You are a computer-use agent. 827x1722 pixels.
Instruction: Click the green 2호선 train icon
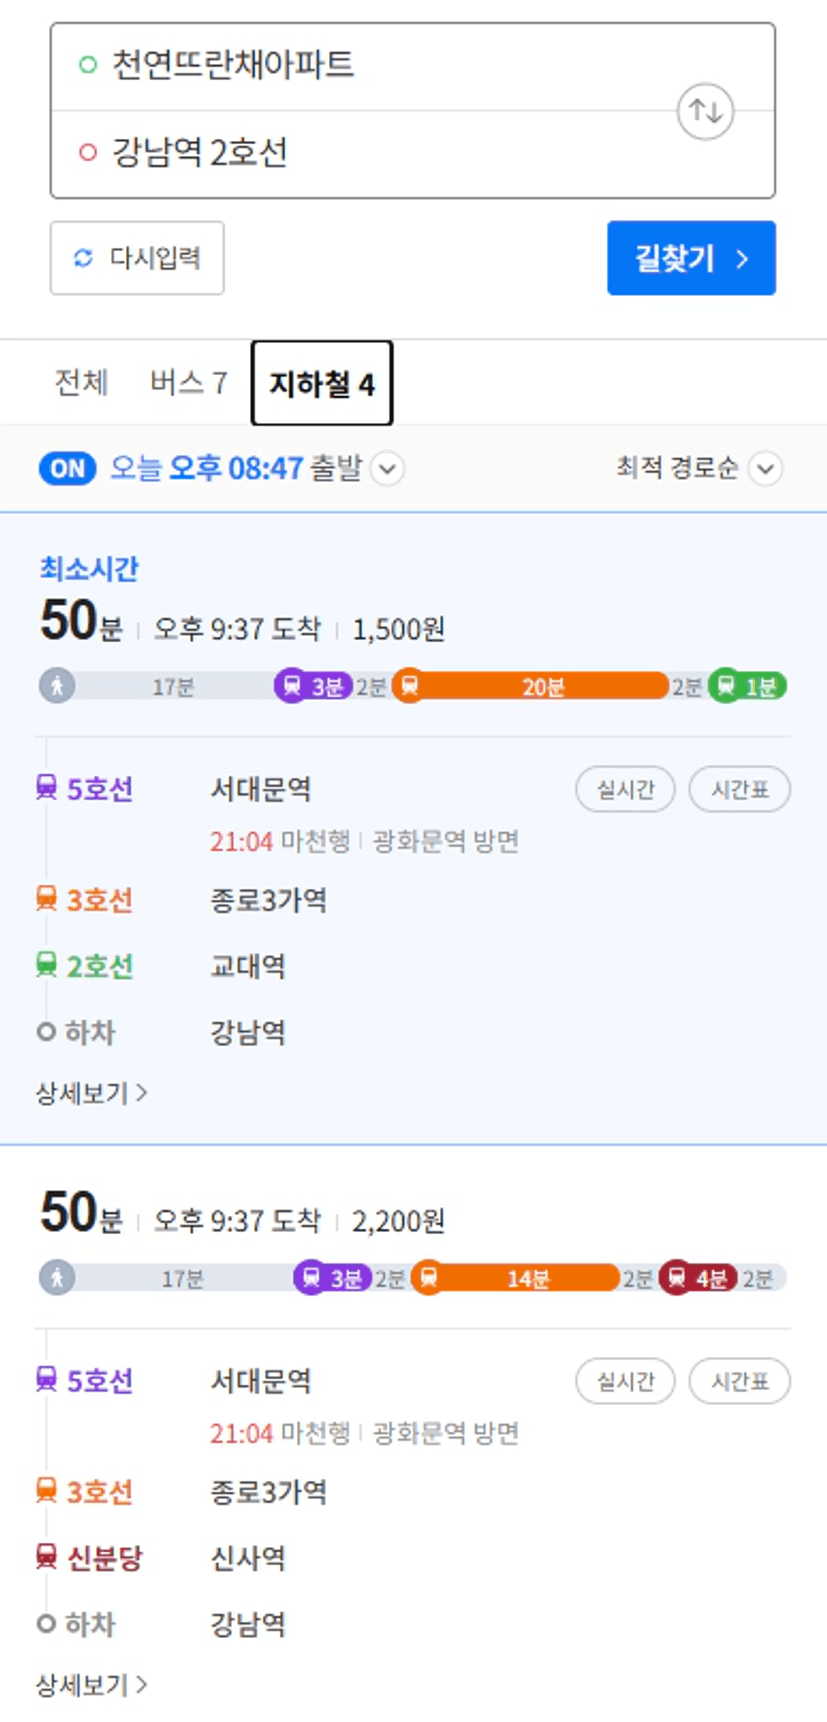point(46,965)
